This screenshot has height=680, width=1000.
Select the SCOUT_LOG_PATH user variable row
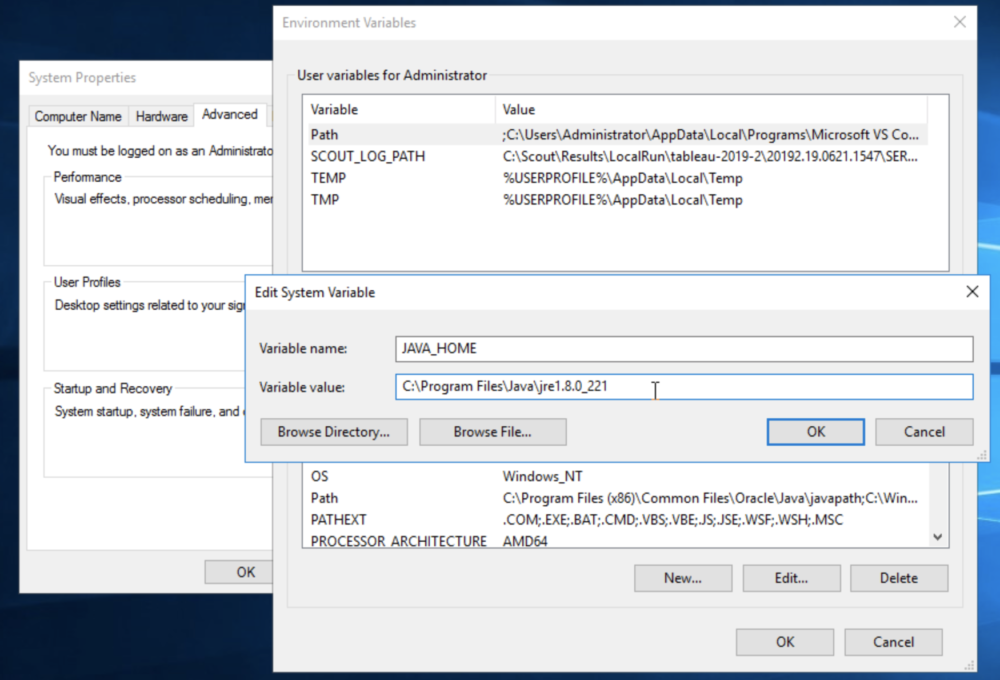(368, 156)
